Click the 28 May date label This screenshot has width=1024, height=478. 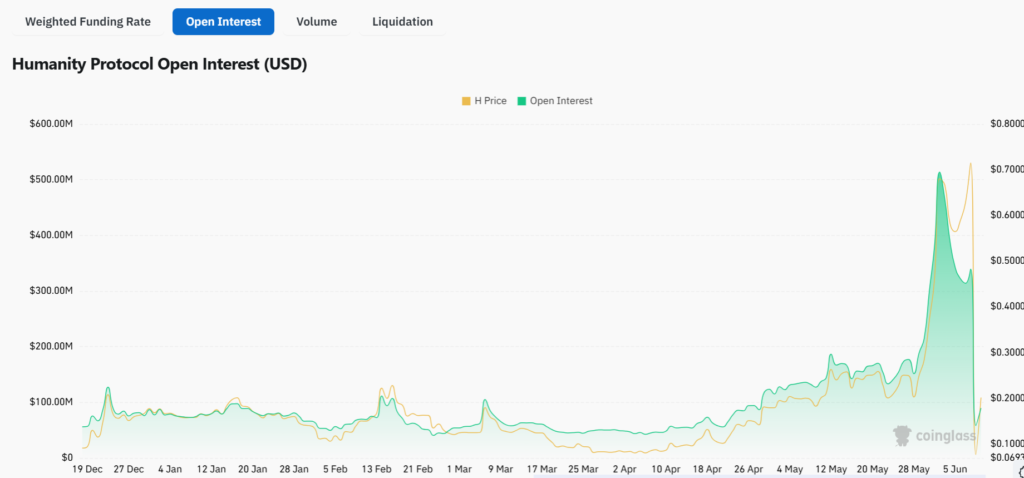[x=914, y=469]
